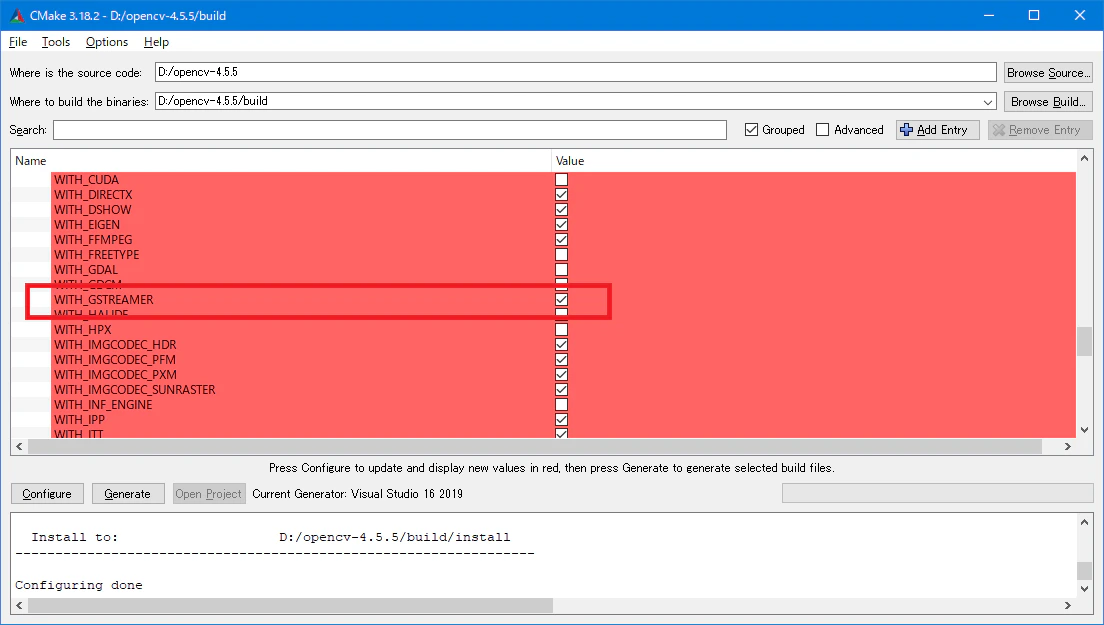Viewport: 1104px width, 625px height.
Task: Check the WITH_GDAL checkbox
Action: (561, 270)
